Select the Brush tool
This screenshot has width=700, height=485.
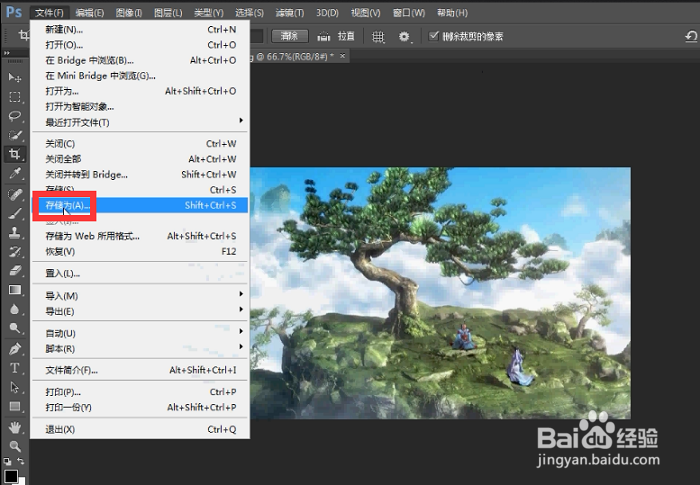[x=15, y=213]
